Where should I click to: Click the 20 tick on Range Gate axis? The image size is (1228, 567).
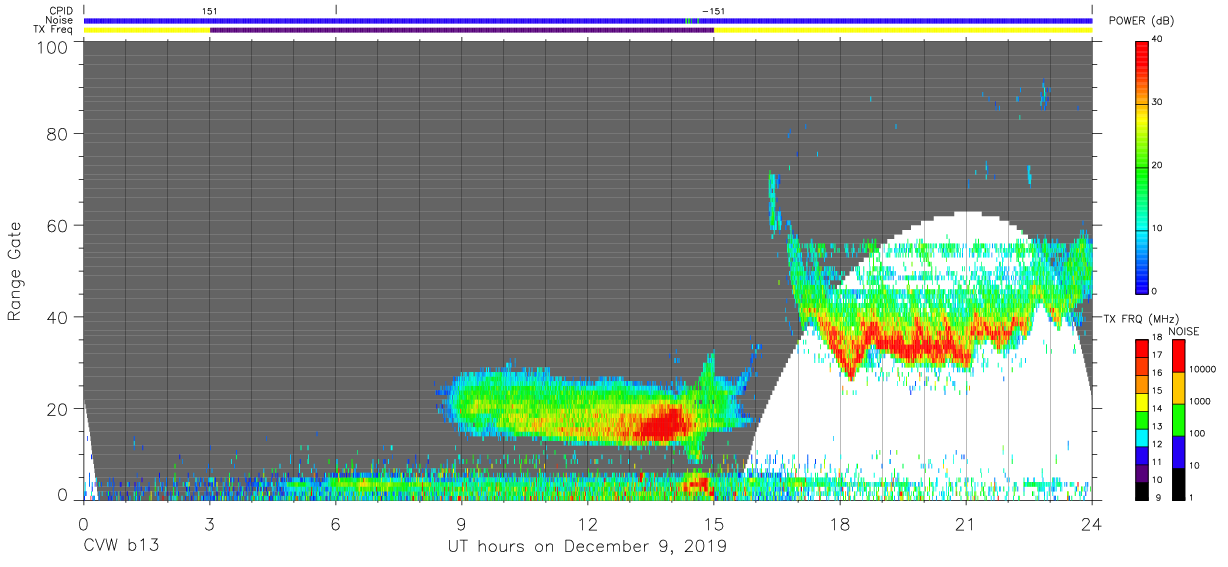pos(57,408)
